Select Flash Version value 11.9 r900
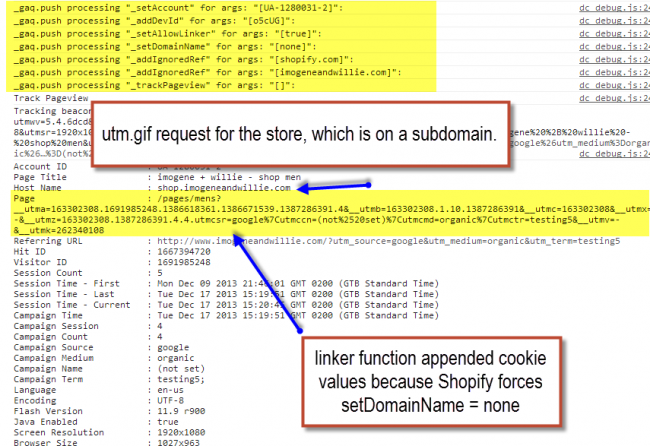The image size is (650, 446). [181, 411]
